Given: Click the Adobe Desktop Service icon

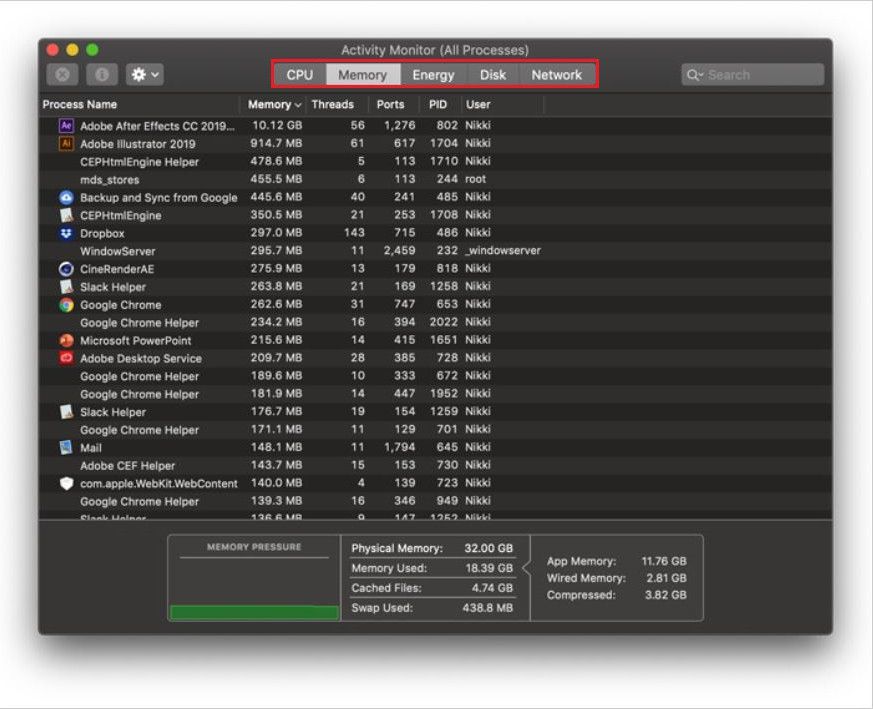Looking at the screenshot, I should 66,358.
